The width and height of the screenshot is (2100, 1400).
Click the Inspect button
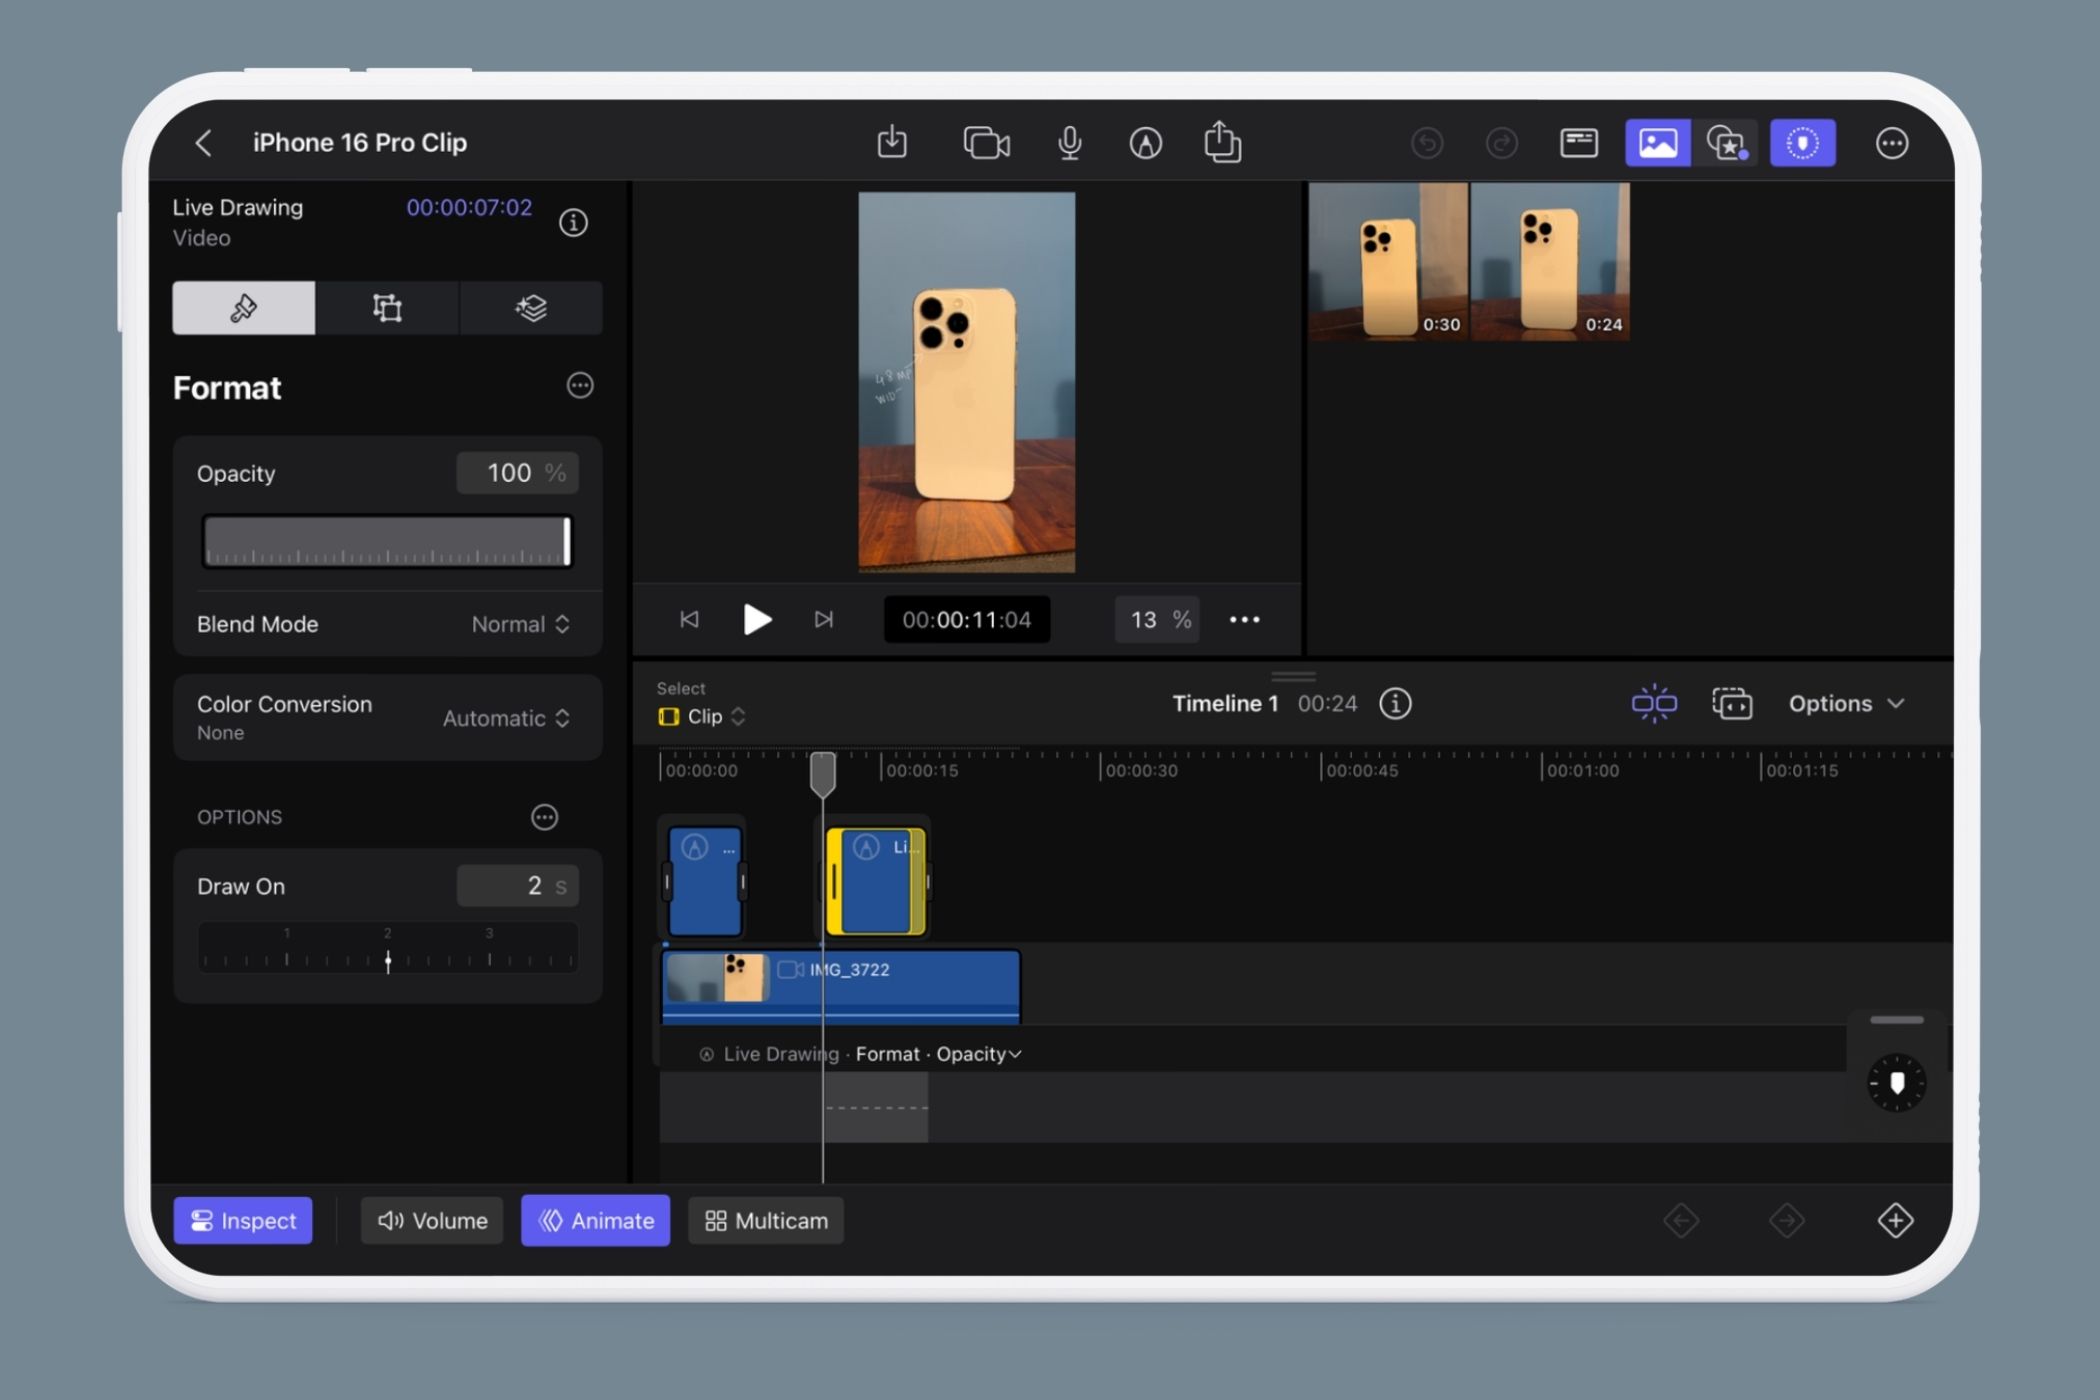click(242, 1220)
